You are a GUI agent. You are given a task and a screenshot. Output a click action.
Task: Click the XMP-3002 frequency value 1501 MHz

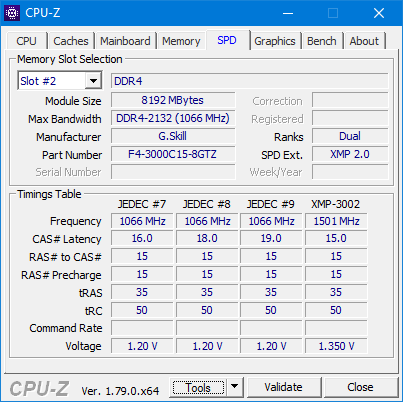tap(336, 221)
